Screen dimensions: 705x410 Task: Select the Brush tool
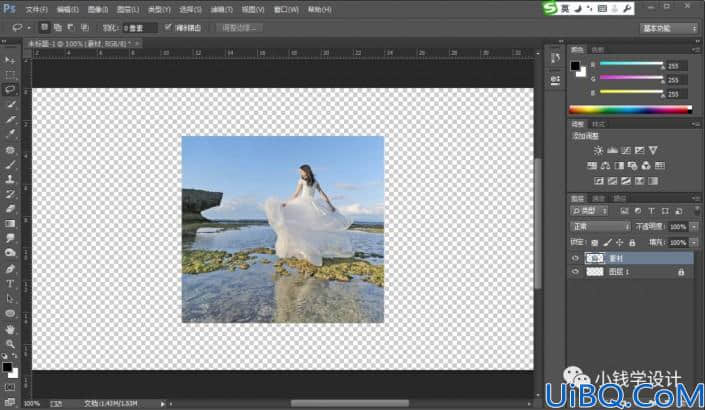(10, 165)
